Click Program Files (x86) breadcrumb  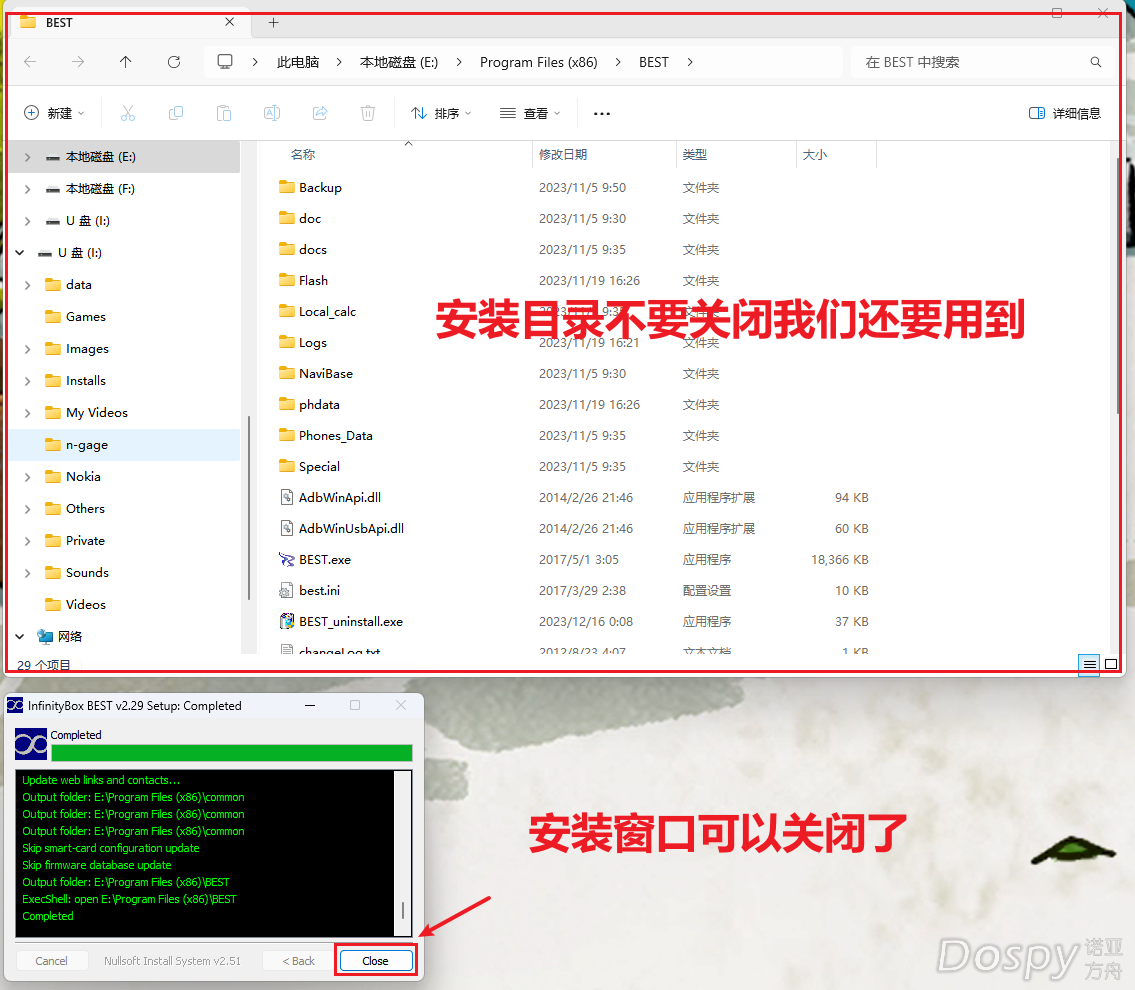(539, 62)
